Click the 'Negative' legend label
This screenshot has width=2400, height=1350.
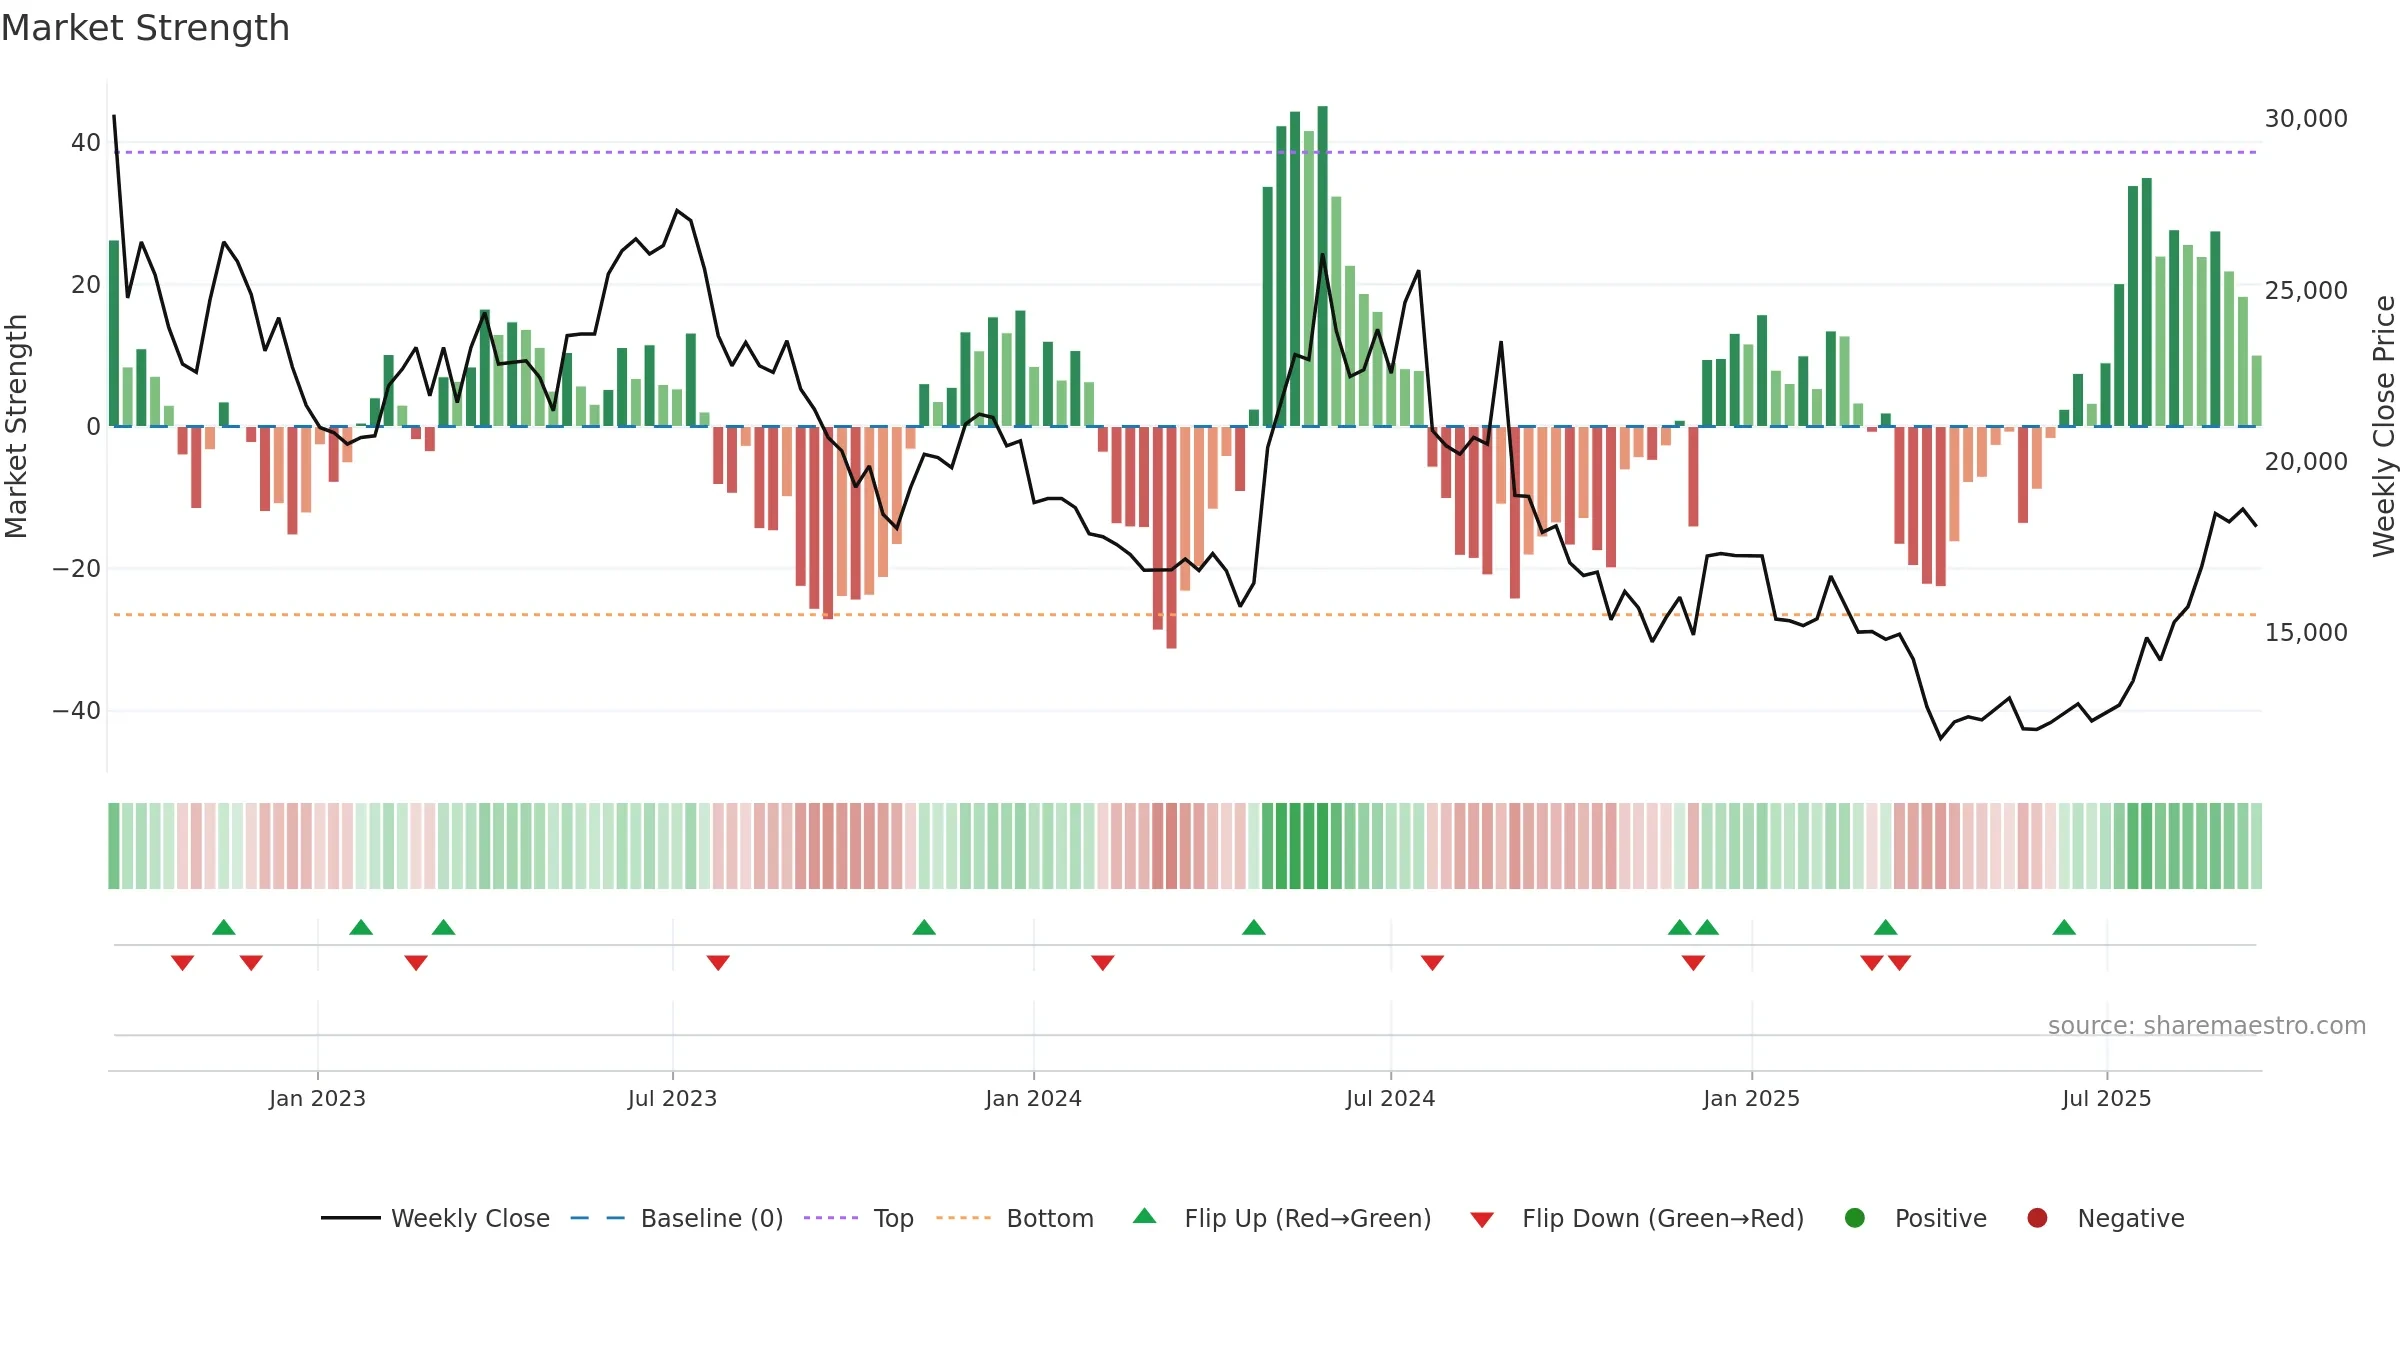pyautogui.click(x=2131, y=1219)
